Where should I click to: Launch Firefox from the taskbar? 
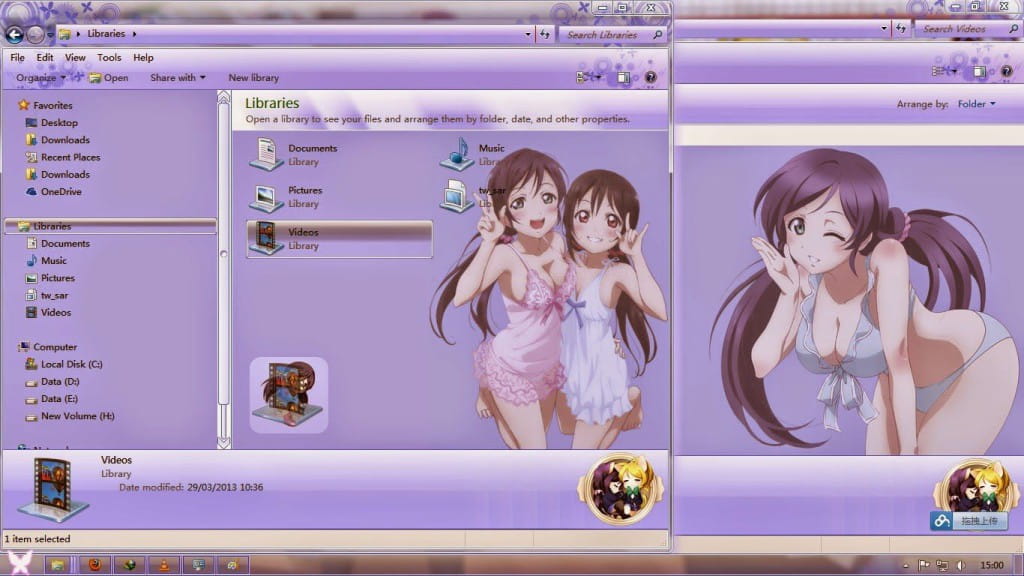(x=95, y=565)
